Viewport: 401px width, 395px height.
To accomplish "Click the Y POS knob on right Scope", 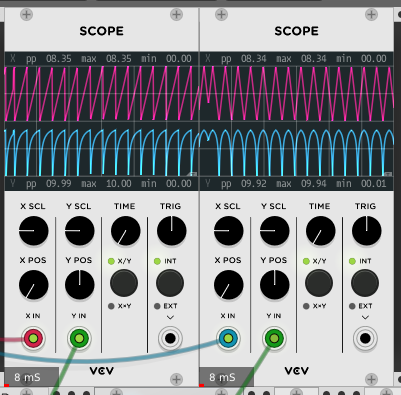I will pyautogui.click(x=275, y=285).
